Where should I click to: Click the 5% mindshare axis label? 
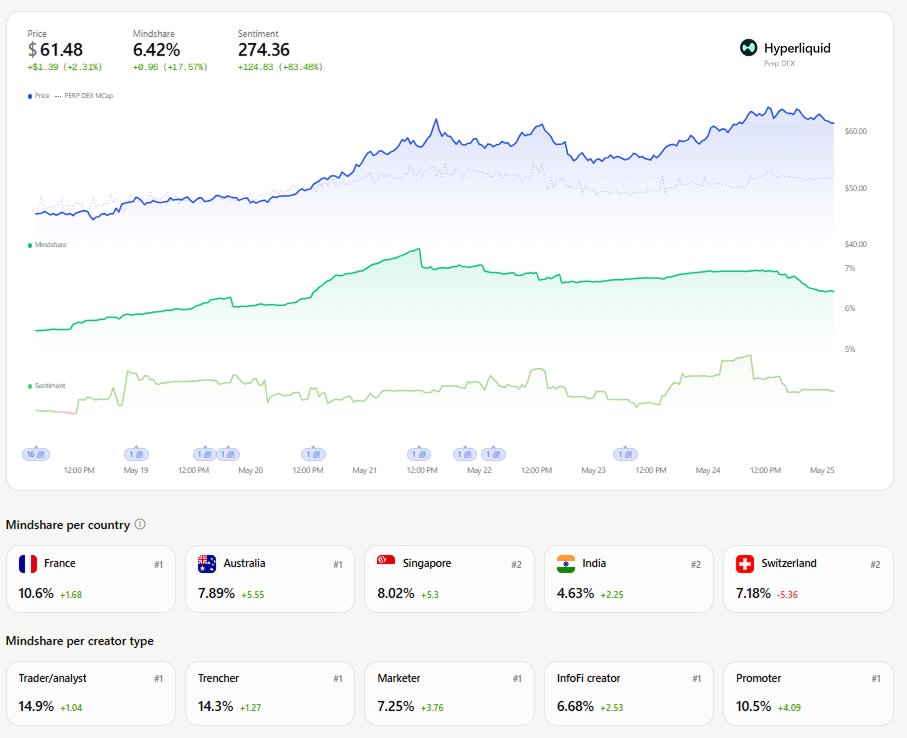[850, 349]
